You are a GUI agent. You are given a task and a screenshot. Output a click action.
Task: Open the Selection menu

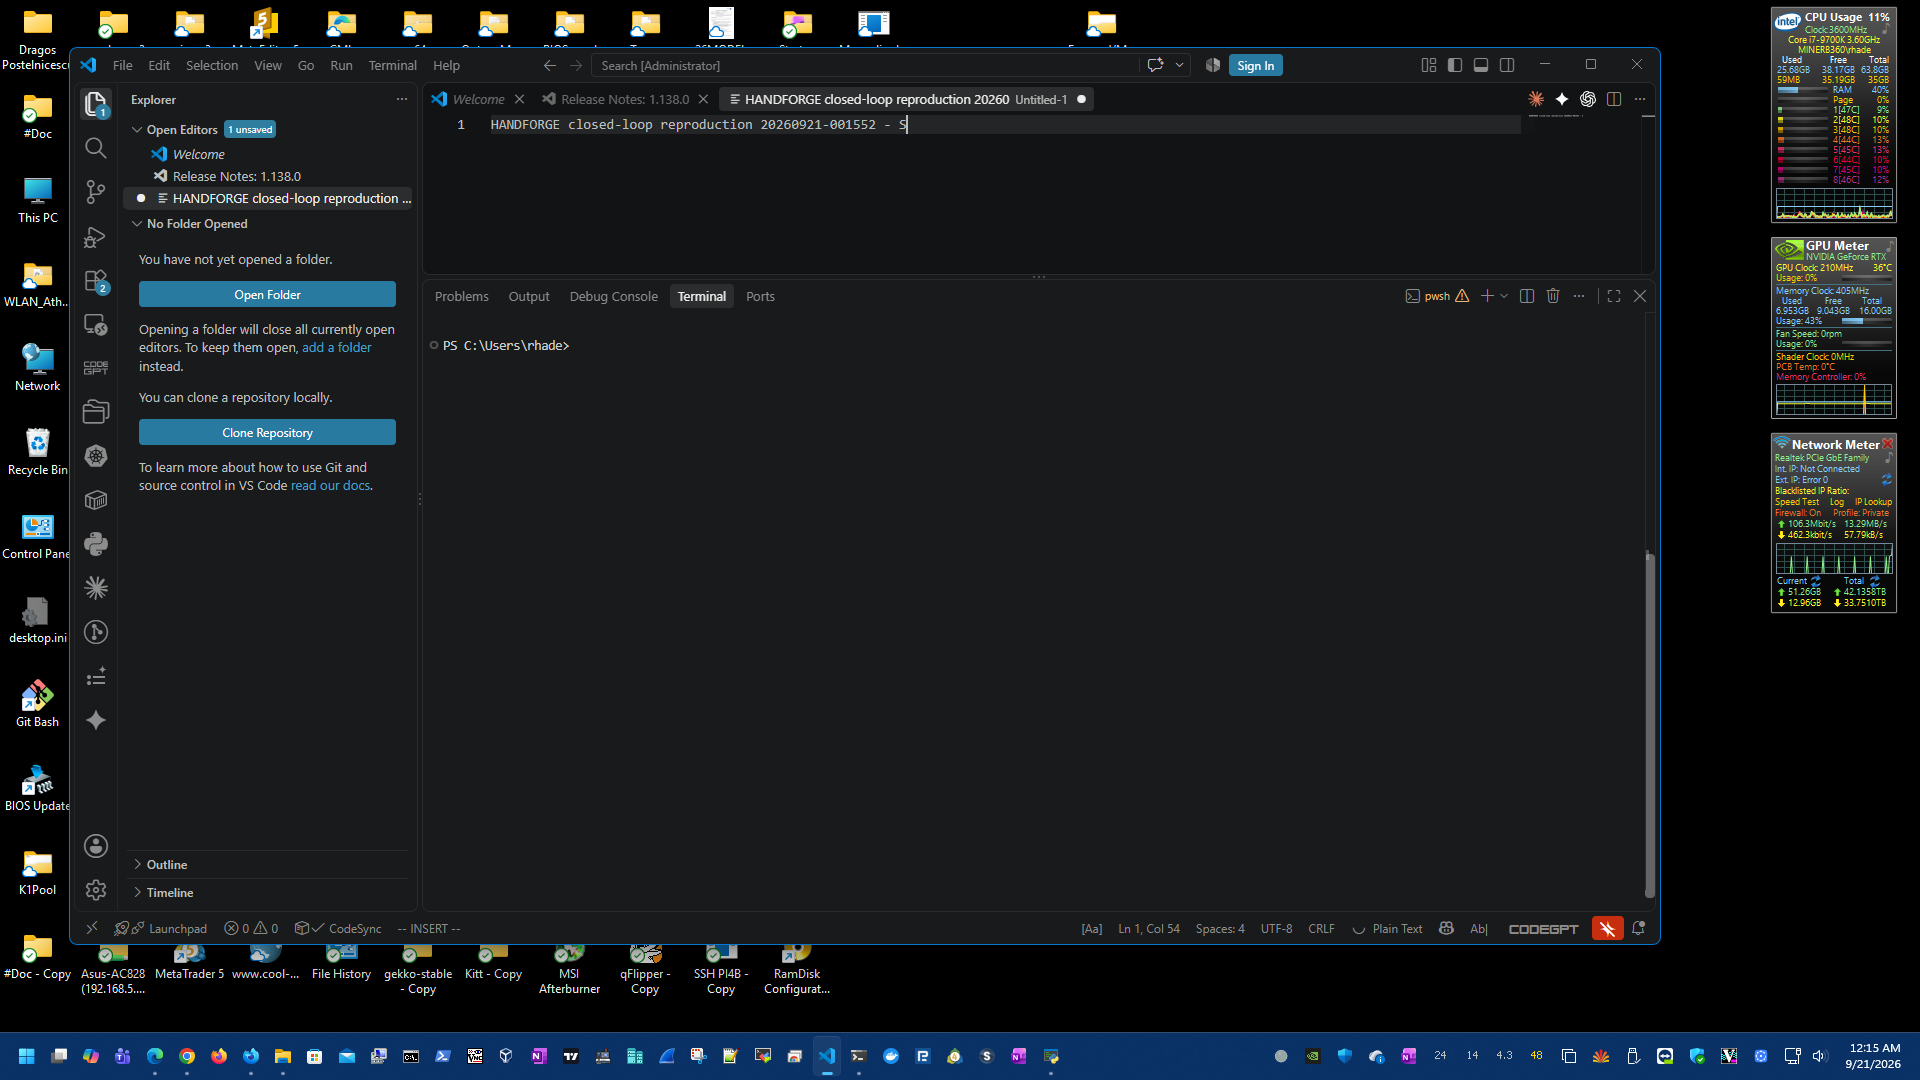[x=212, y=65]
